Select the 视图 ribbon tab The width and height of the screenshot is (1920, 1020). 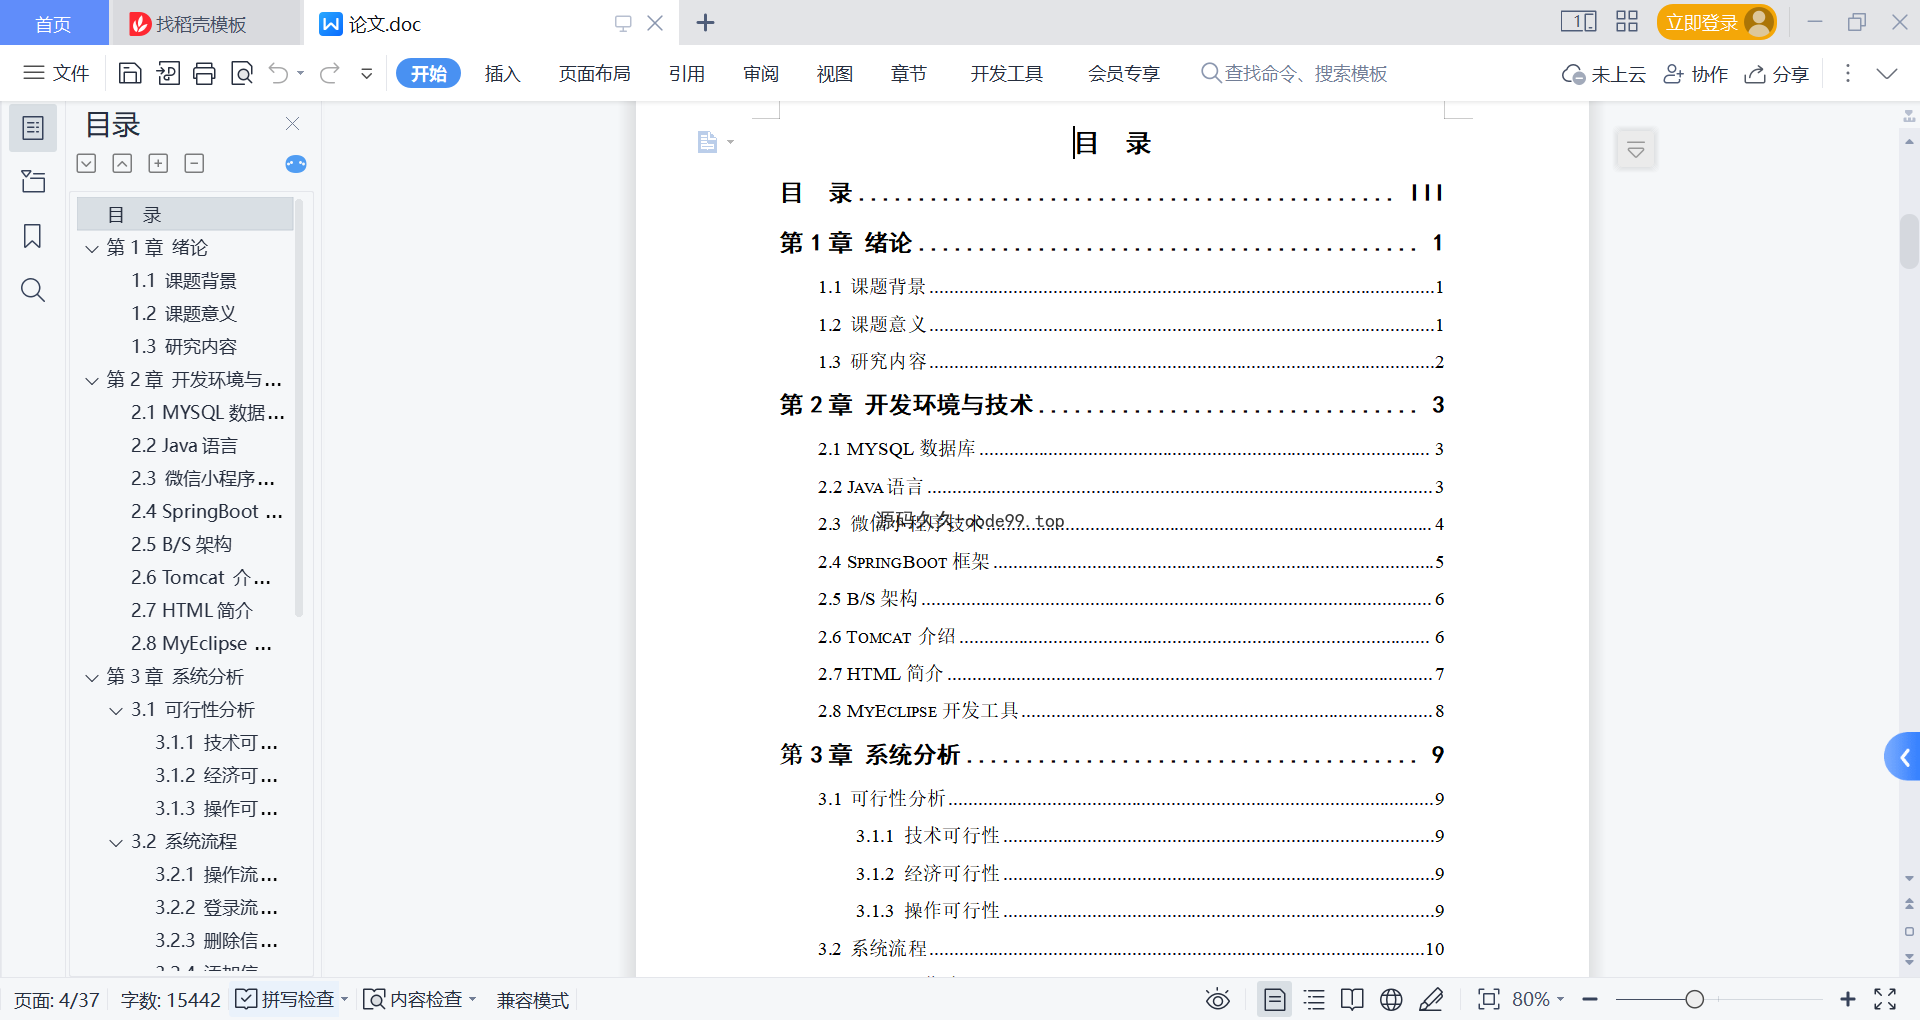pyautogui.click(x=835, y=73)
